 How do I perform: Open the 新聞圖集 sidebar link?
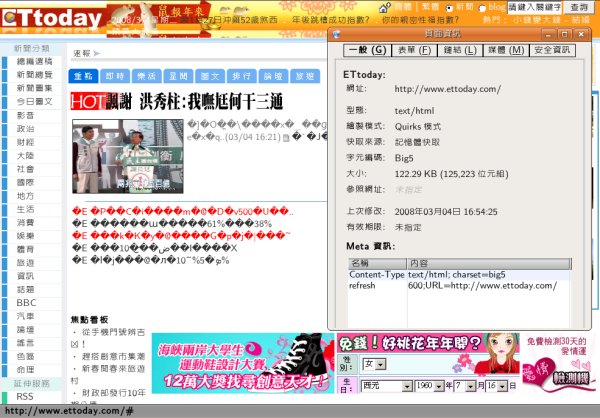pos(34,88)
